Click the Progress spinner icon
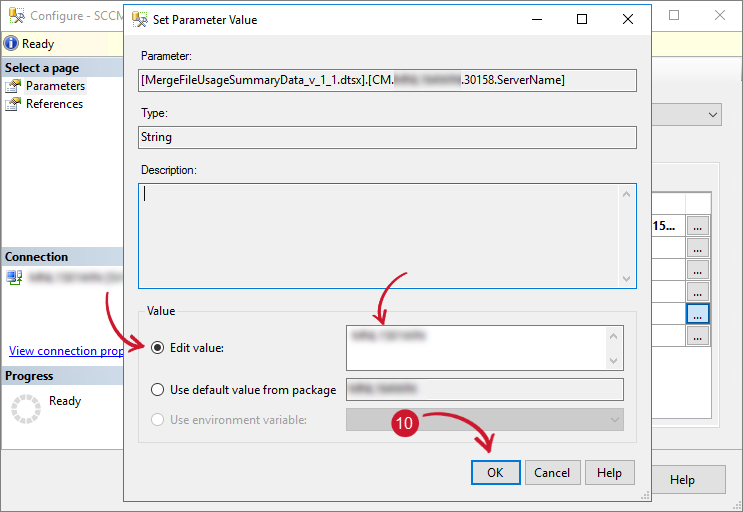This screenshot has height=512, width=743. tap(26, 409)
